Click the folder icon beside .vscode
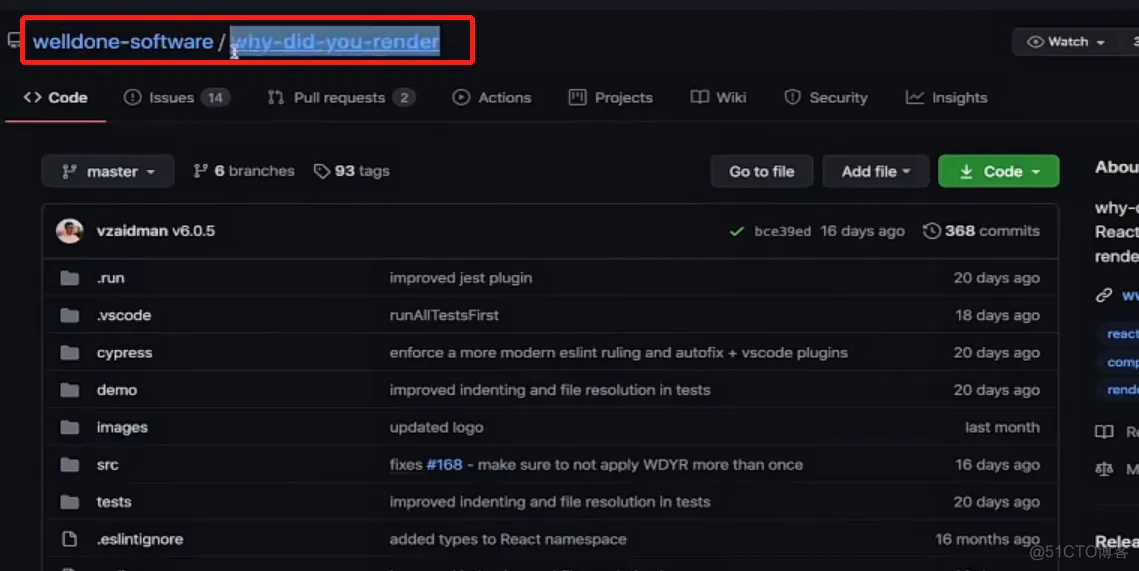This screenshot has width=1139, height=571. pyautogui.click(x=70, y=315)
